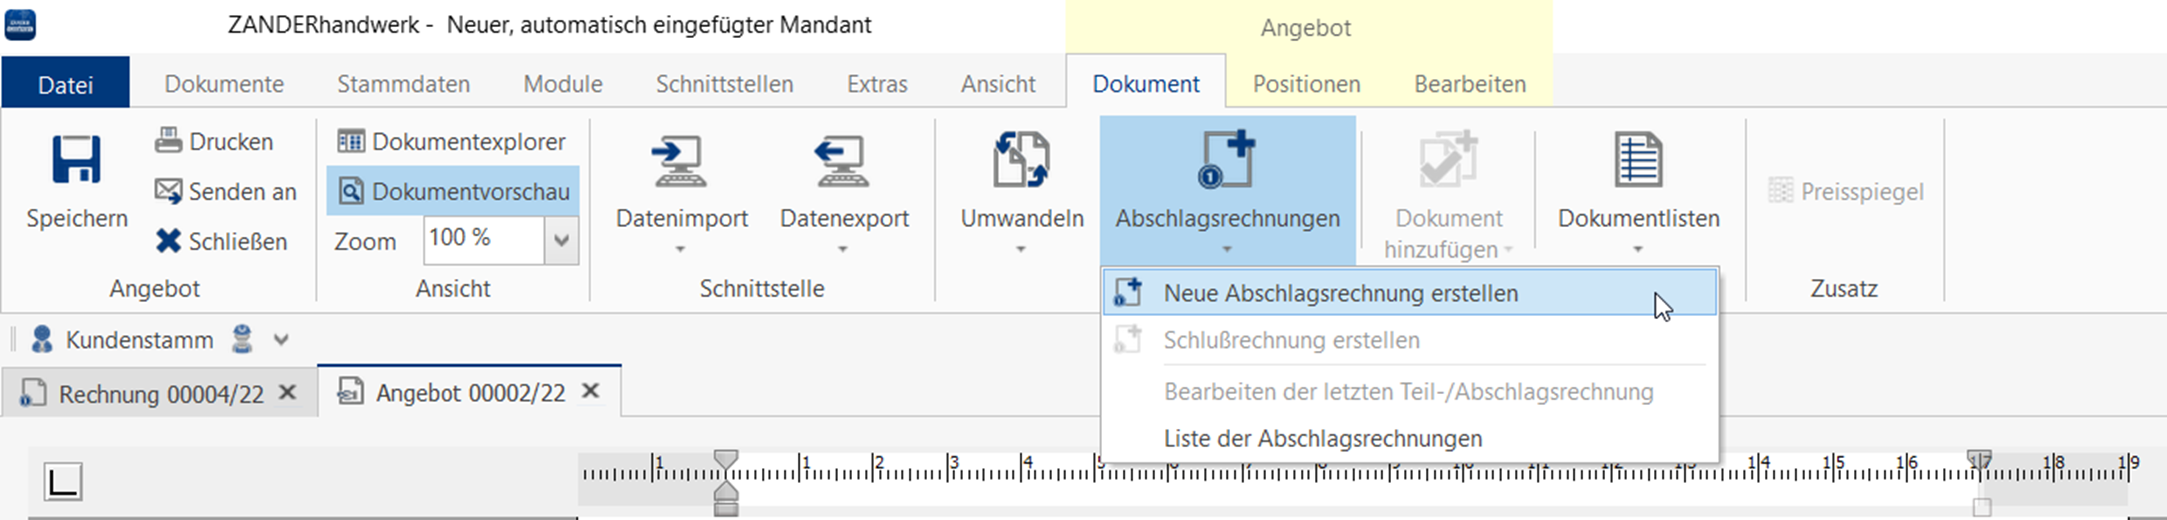Switch to the Schnittstellen ribbon tab

click(724, 84)
